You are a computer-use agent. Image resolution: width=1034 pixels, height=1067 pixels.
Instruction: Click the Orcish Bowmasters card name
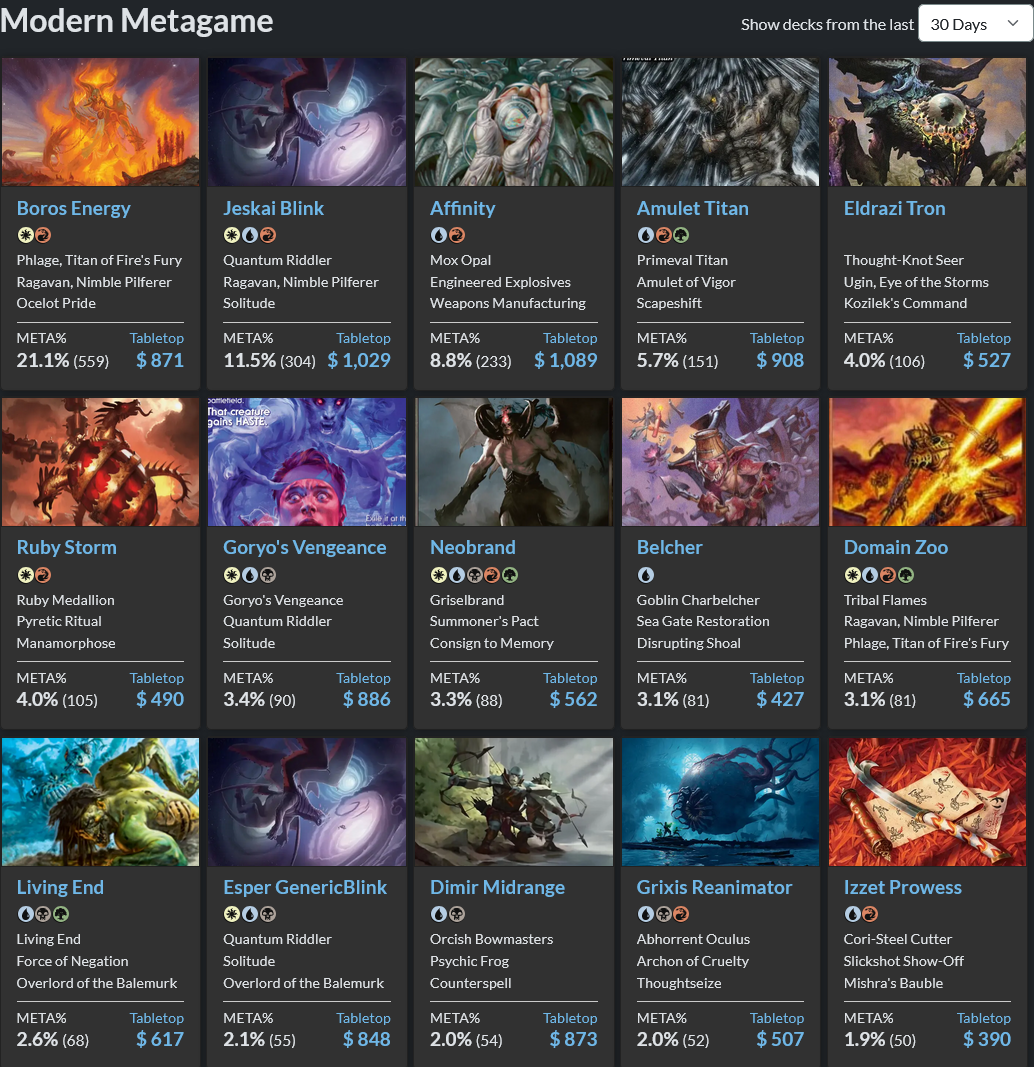click(x=491, y=939)
